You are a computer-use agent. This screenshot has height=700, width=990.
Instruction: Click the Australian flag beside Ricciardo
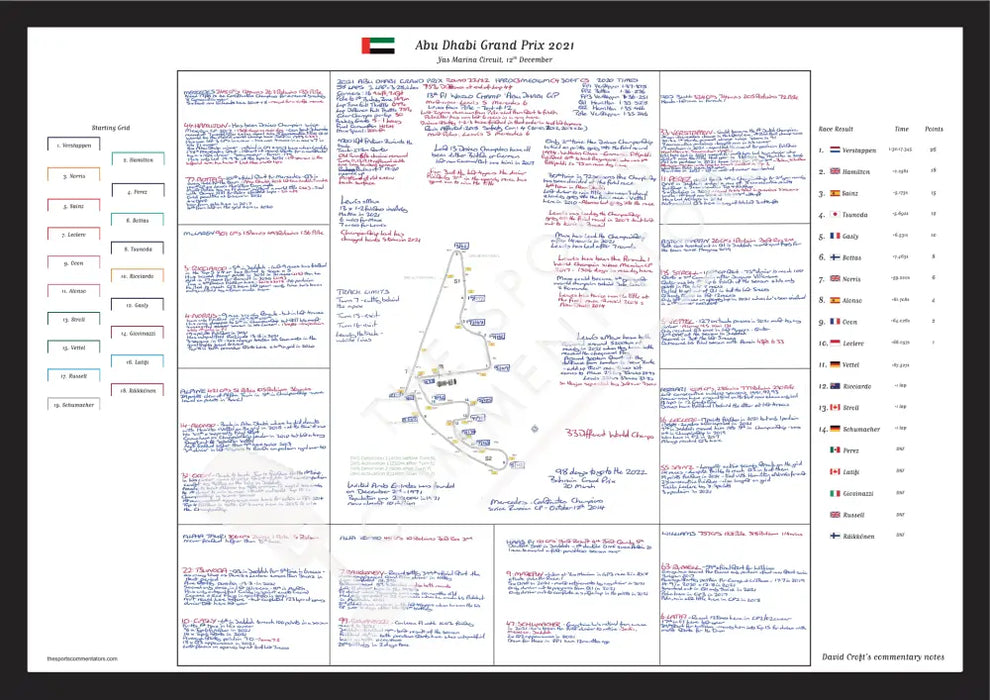tap(835, 386)
